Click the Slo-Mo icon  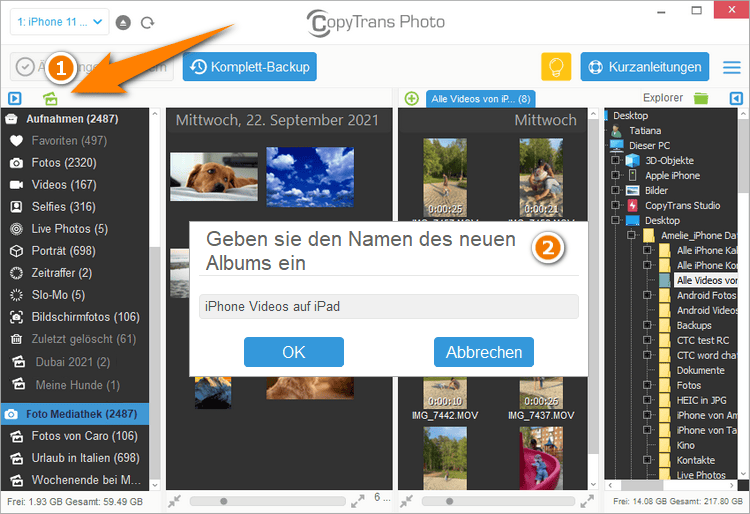point(16,295)
